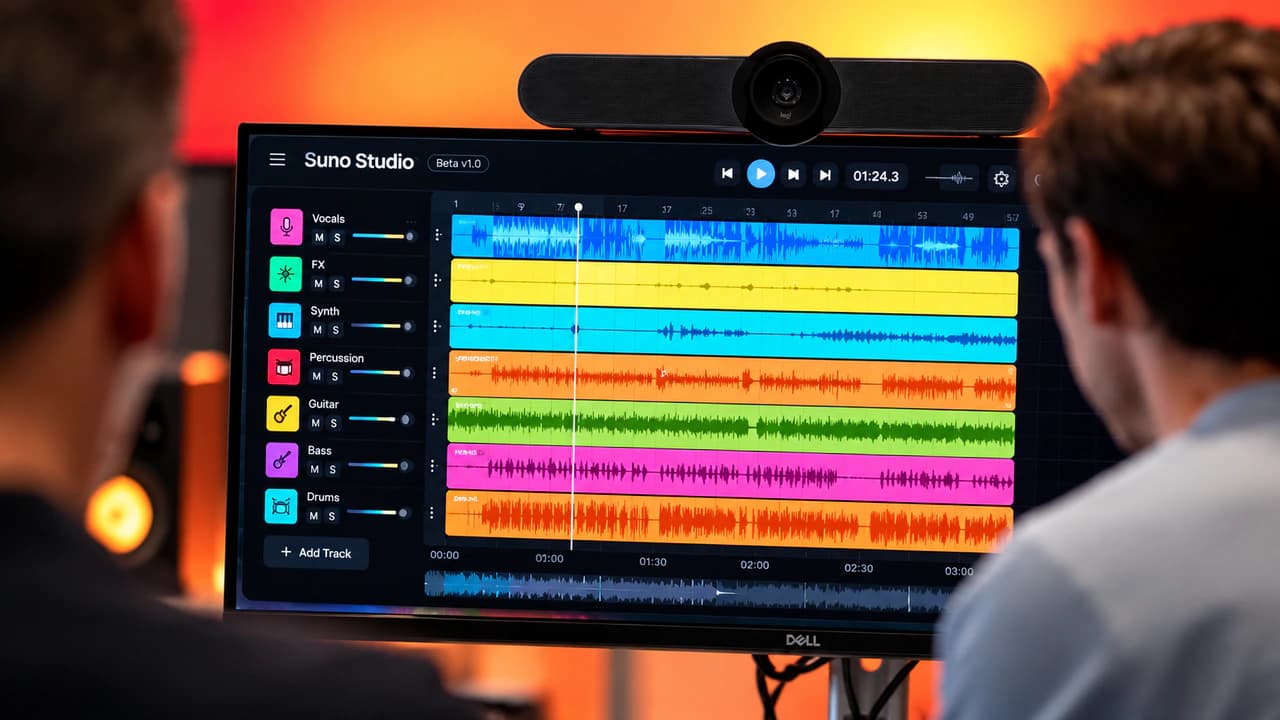Select the yellow Guitar track icon
The image size is (1280, 720).
pyautogui.click(x=283, y=413)
